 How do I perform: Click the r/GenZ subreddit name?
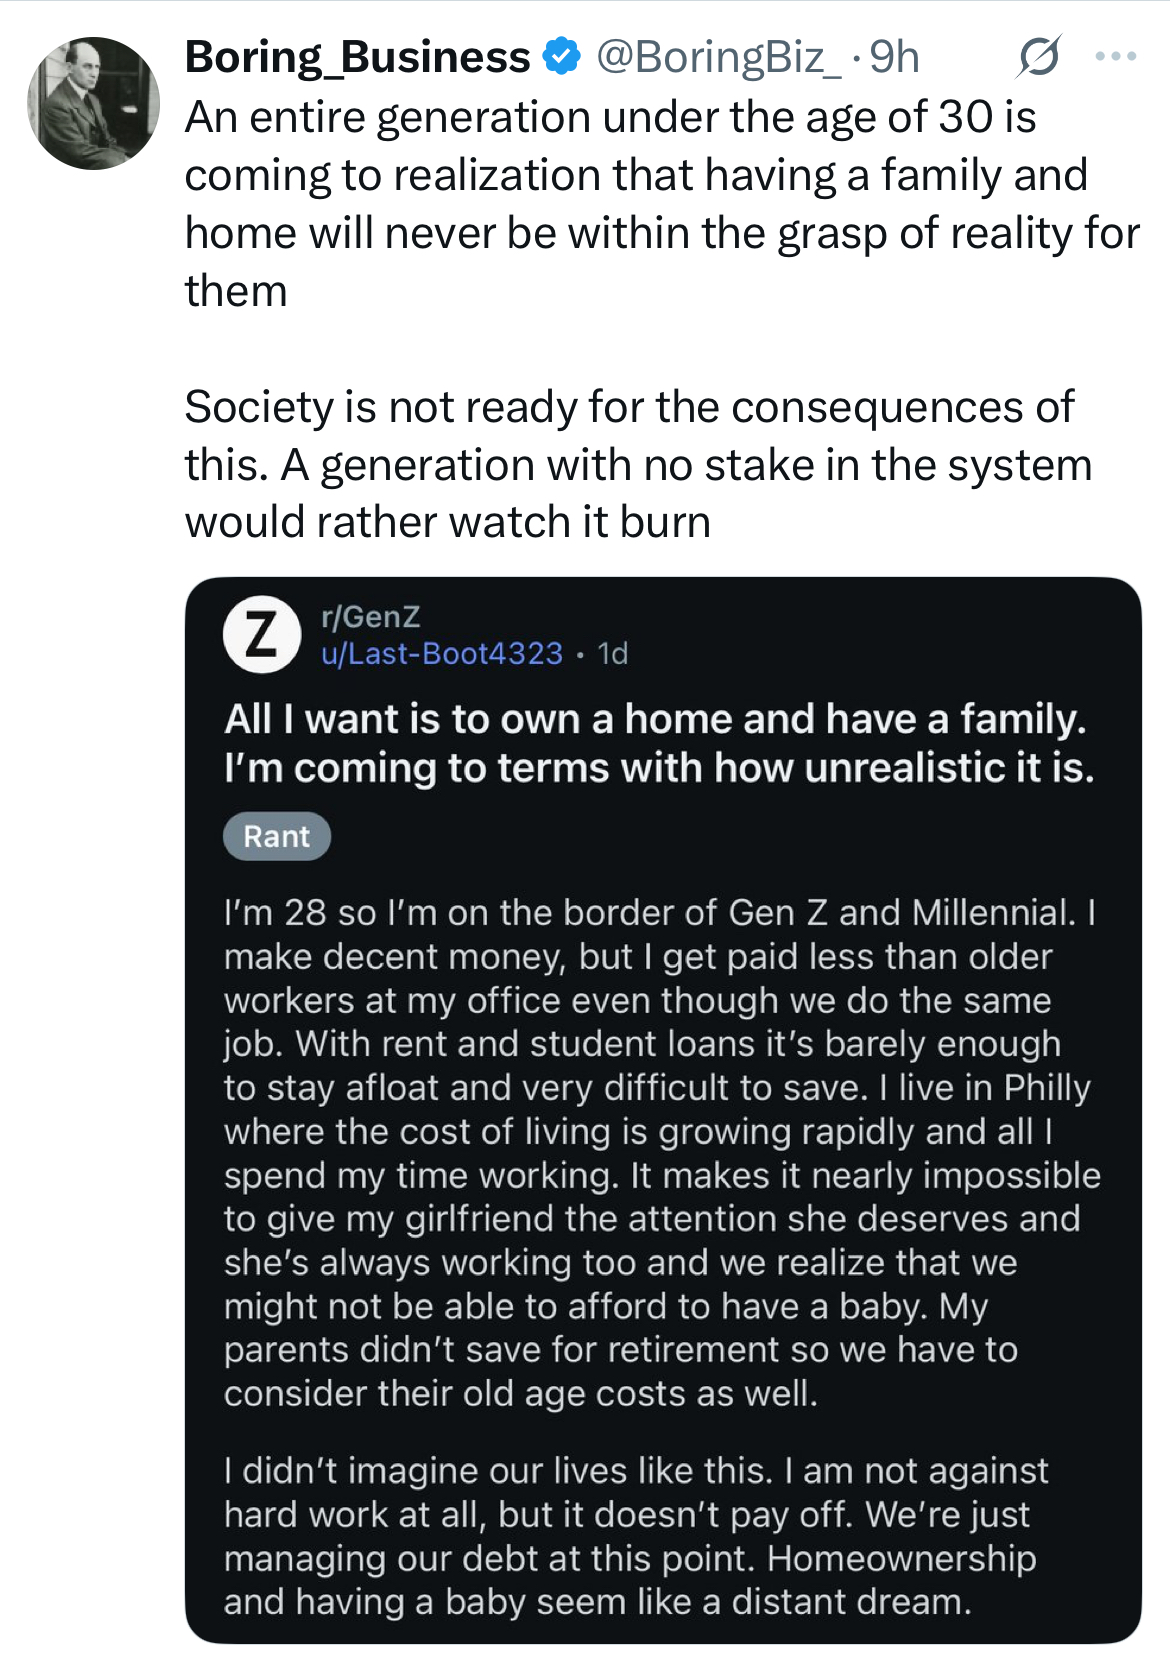click(370, 617)
